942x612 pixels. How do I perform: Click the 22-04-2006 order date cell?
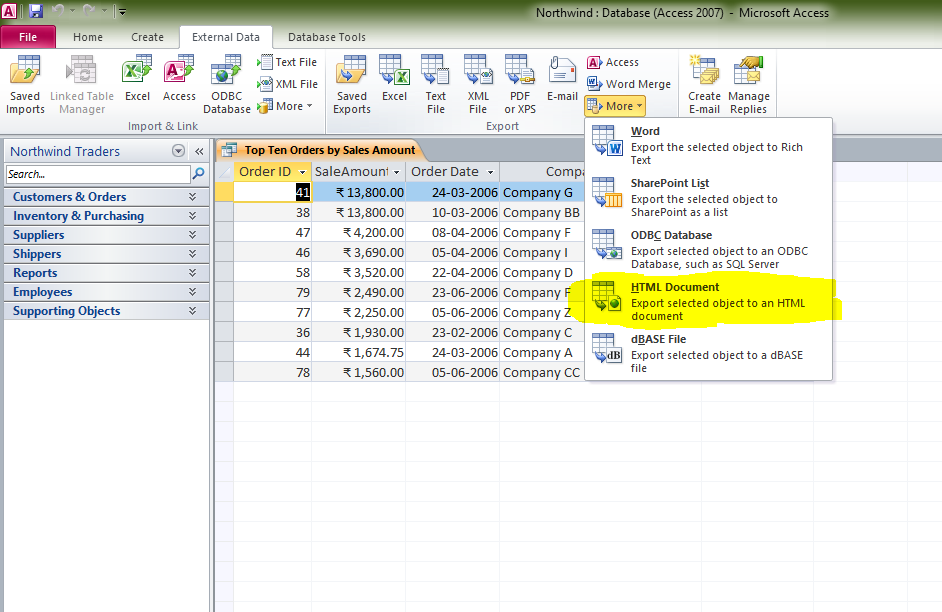[452, 273]
